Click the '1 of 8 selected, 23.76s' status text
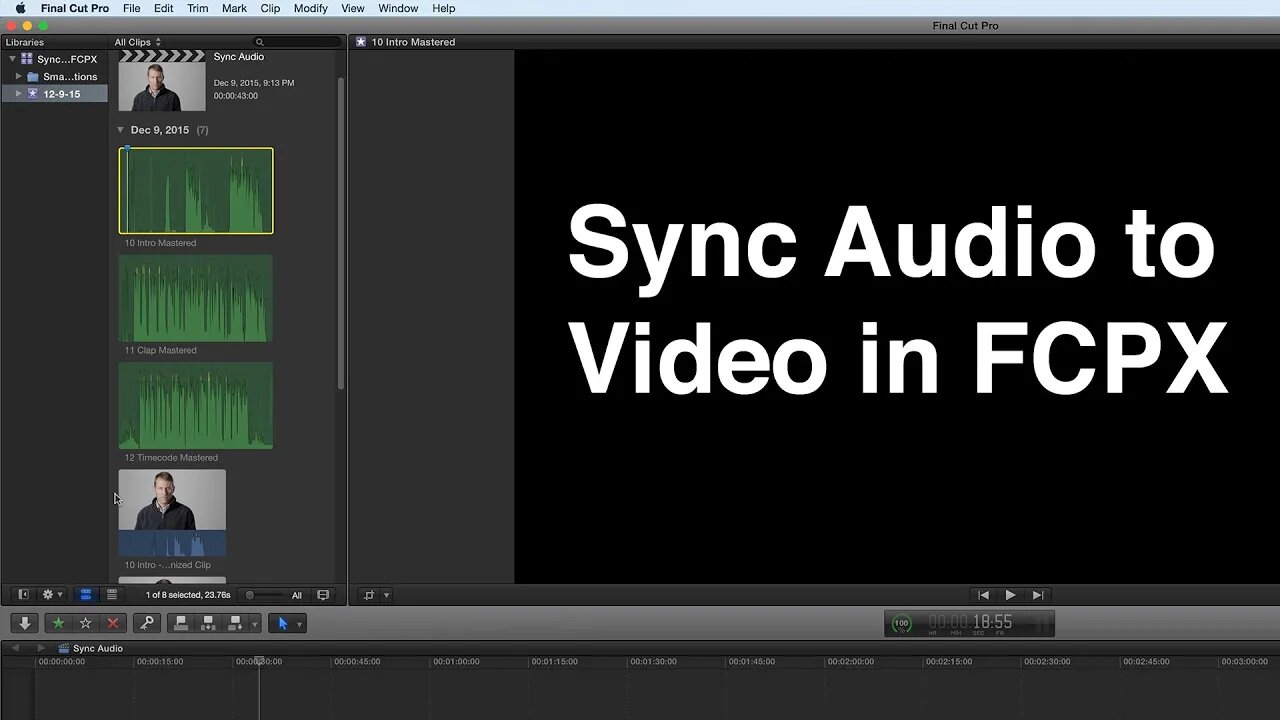 tap(188, 595)
